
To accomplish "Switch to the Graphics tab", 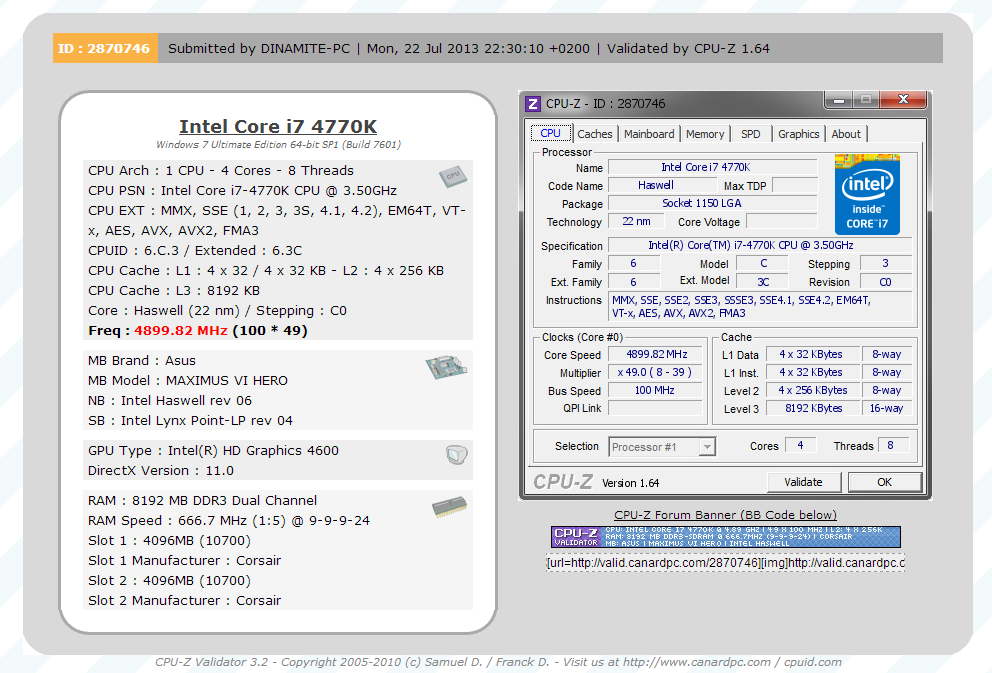I will 798,134.
